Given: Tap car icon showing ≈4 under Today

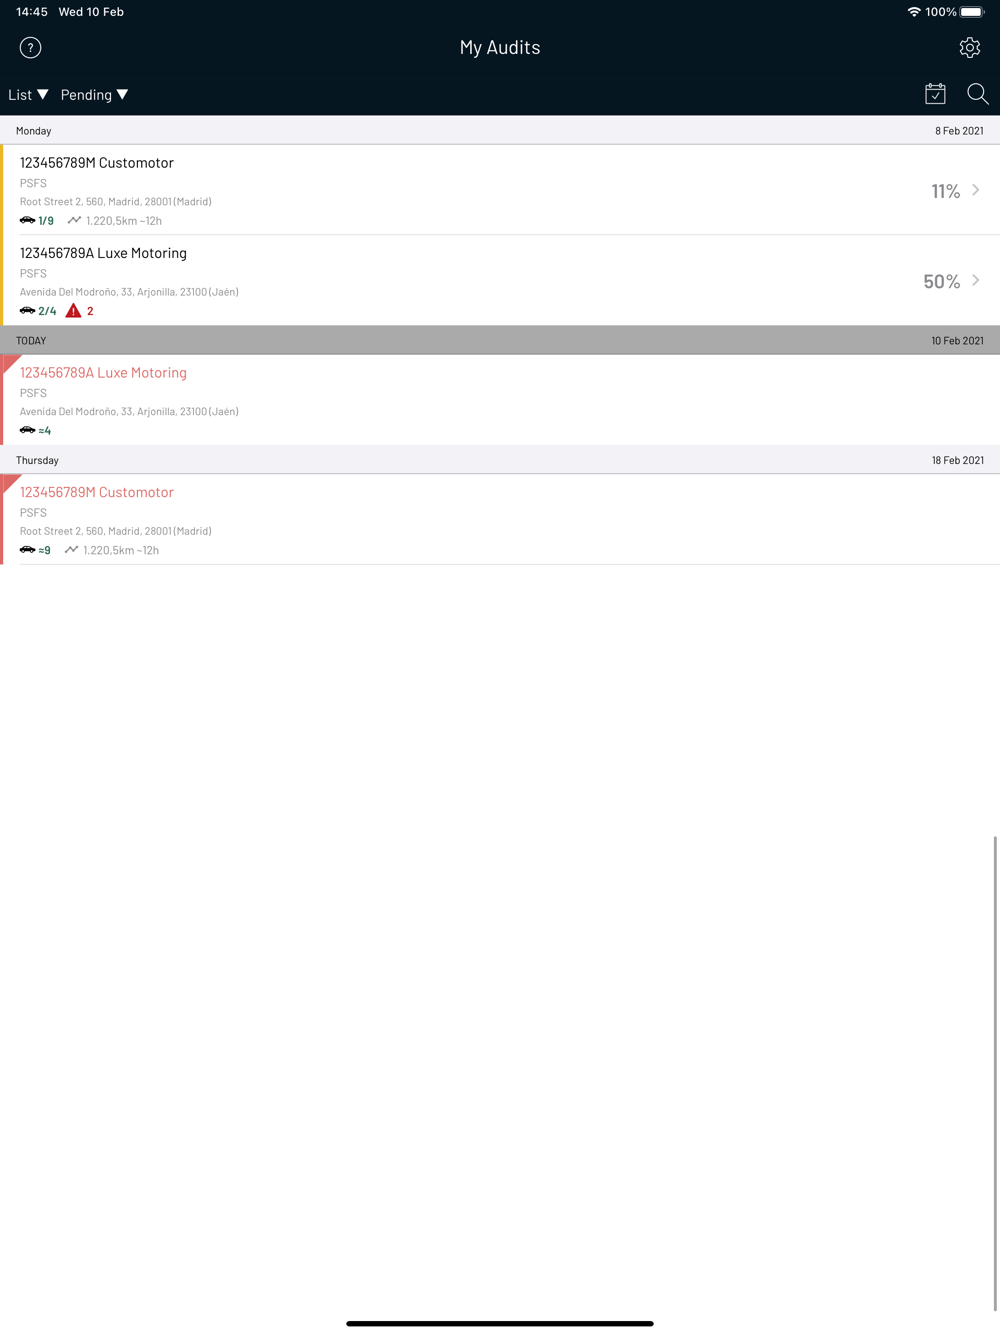Looking at the screenshot, I should pos(27,430).
